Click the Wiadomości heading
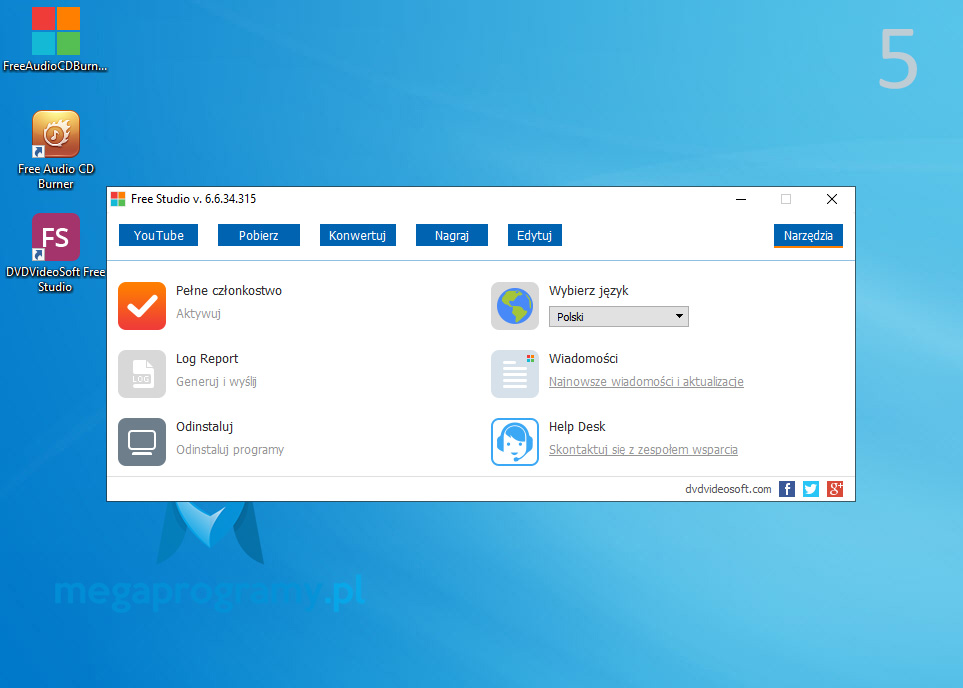 [583, 359]
